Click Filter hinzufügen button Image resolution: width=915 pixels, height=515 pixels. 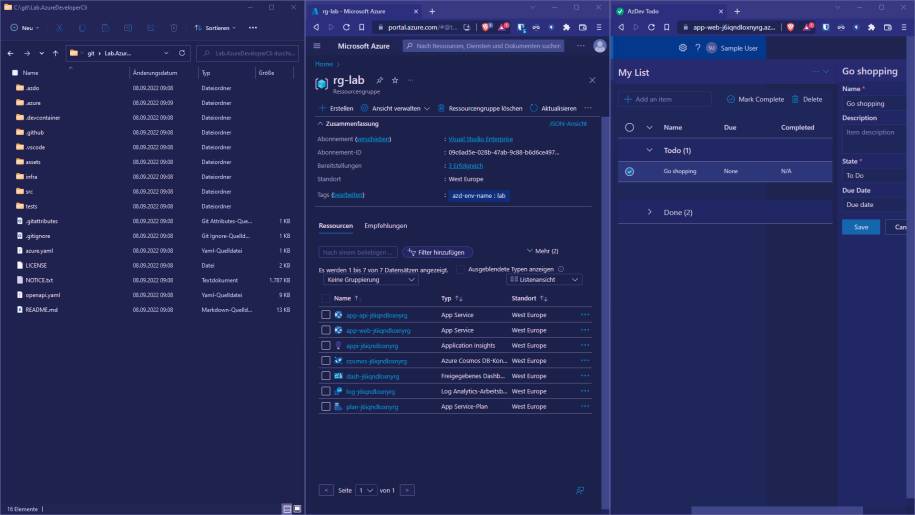[x=437, y=252]
